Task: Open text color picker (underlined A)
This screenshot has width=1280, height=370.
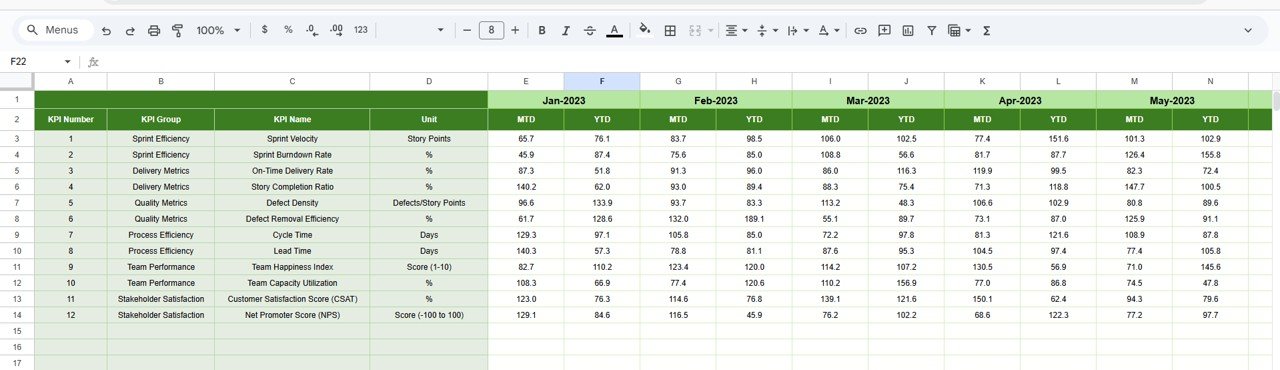Action: 614,31
